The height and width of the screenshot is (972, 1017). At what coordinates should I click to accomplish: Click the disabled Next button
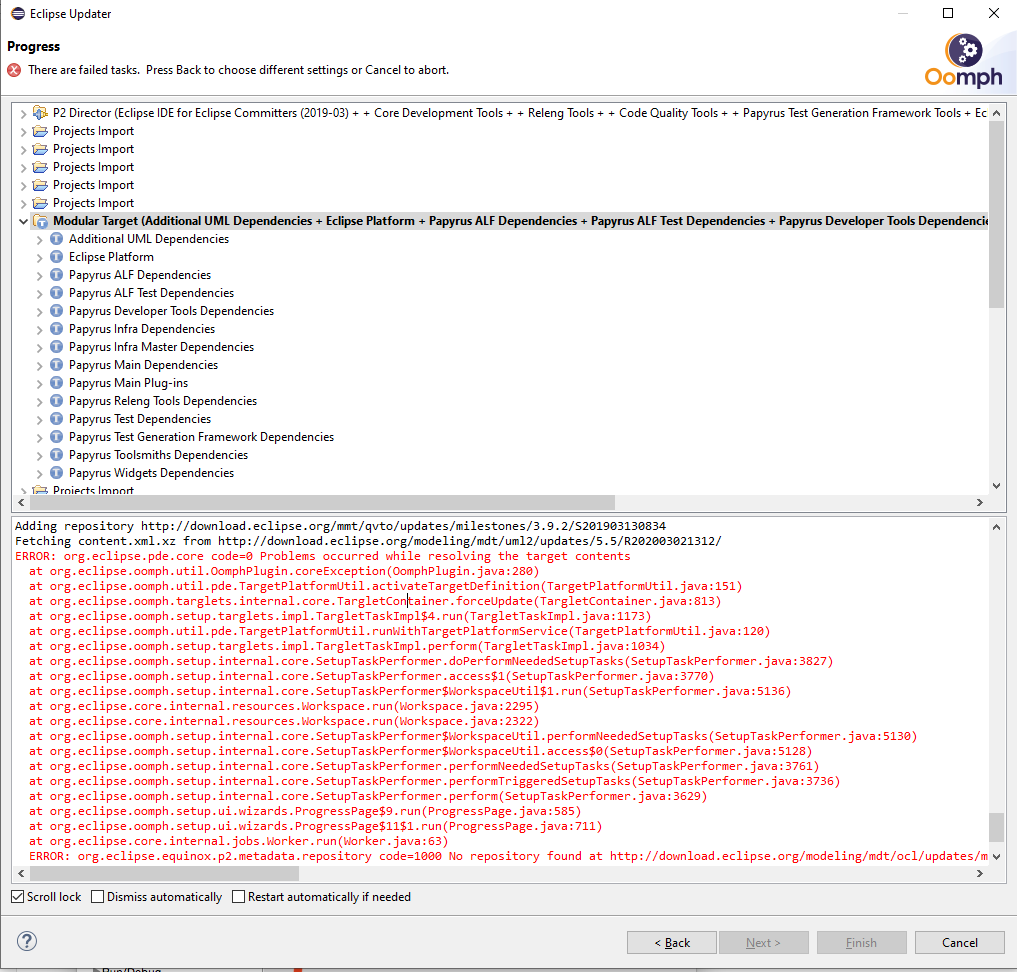pos(763,943)
